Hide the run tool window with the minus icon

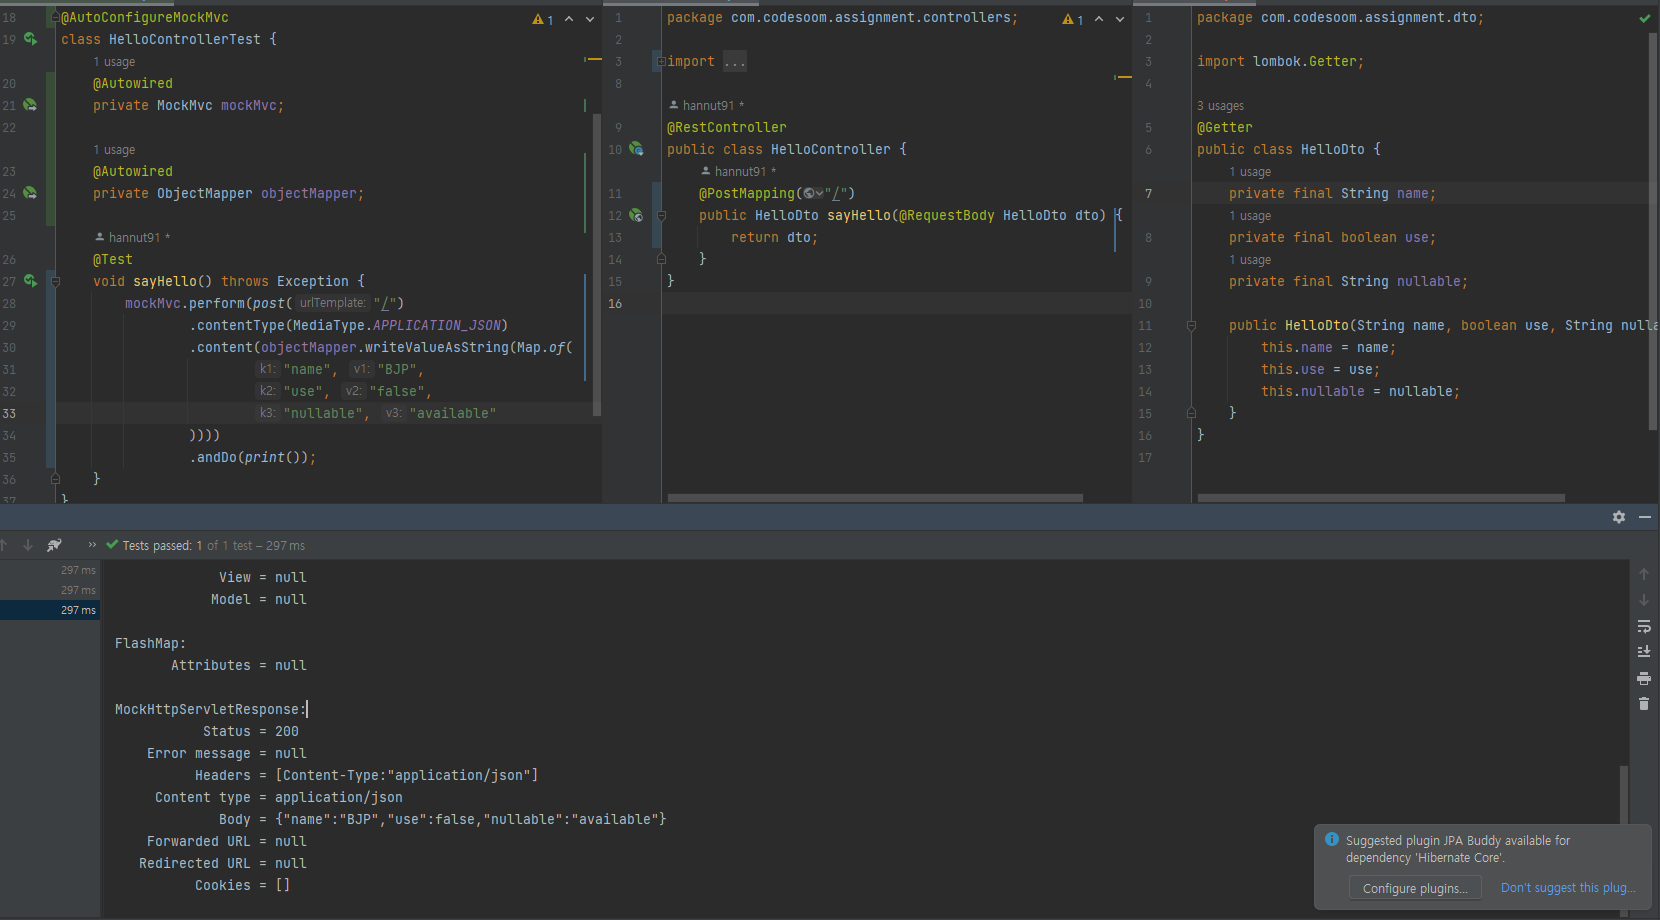(1645, 517)
